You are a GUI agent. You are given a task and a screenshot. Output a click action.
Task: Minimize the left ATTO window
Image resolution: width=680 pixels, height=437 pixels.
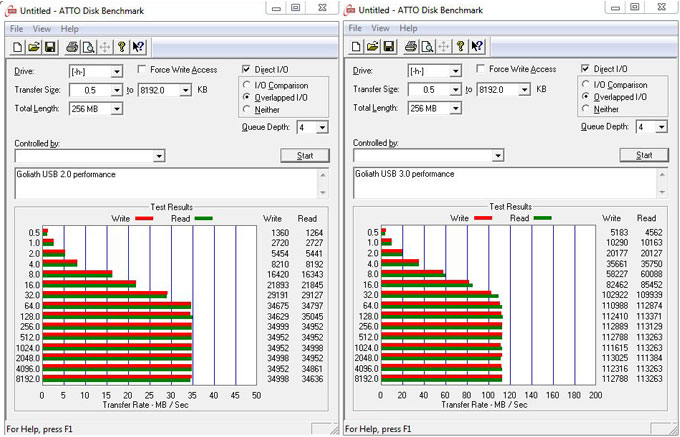click(x=276, y=8)
